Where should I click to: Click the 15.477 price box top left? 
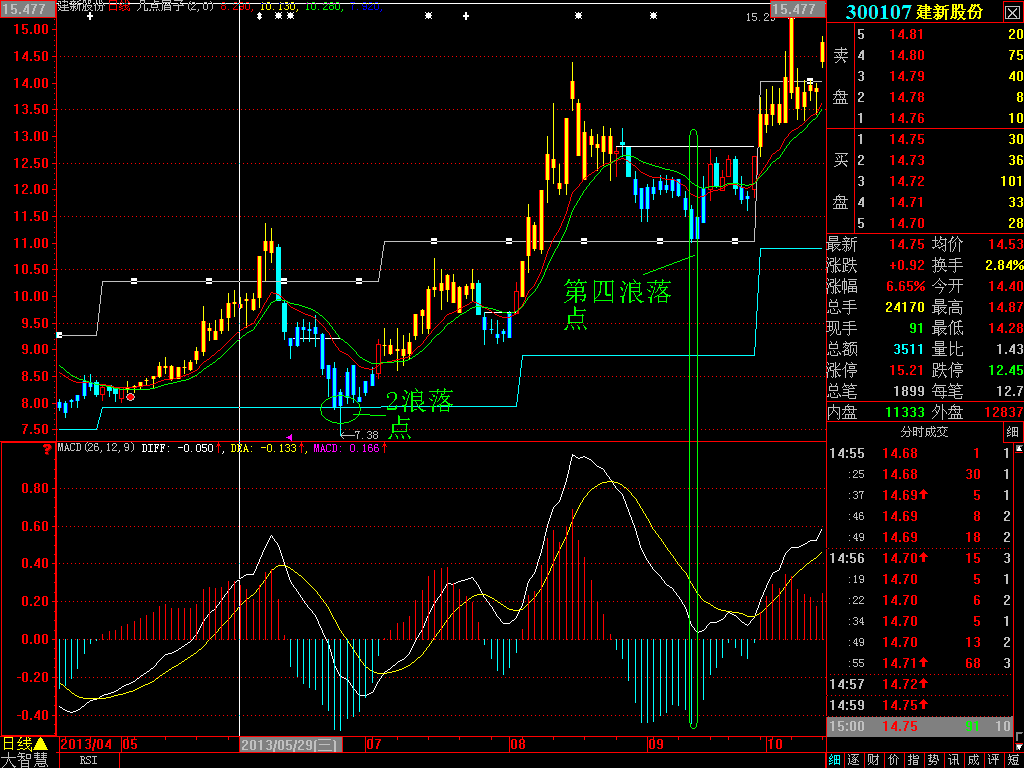(x=25, y=8)
